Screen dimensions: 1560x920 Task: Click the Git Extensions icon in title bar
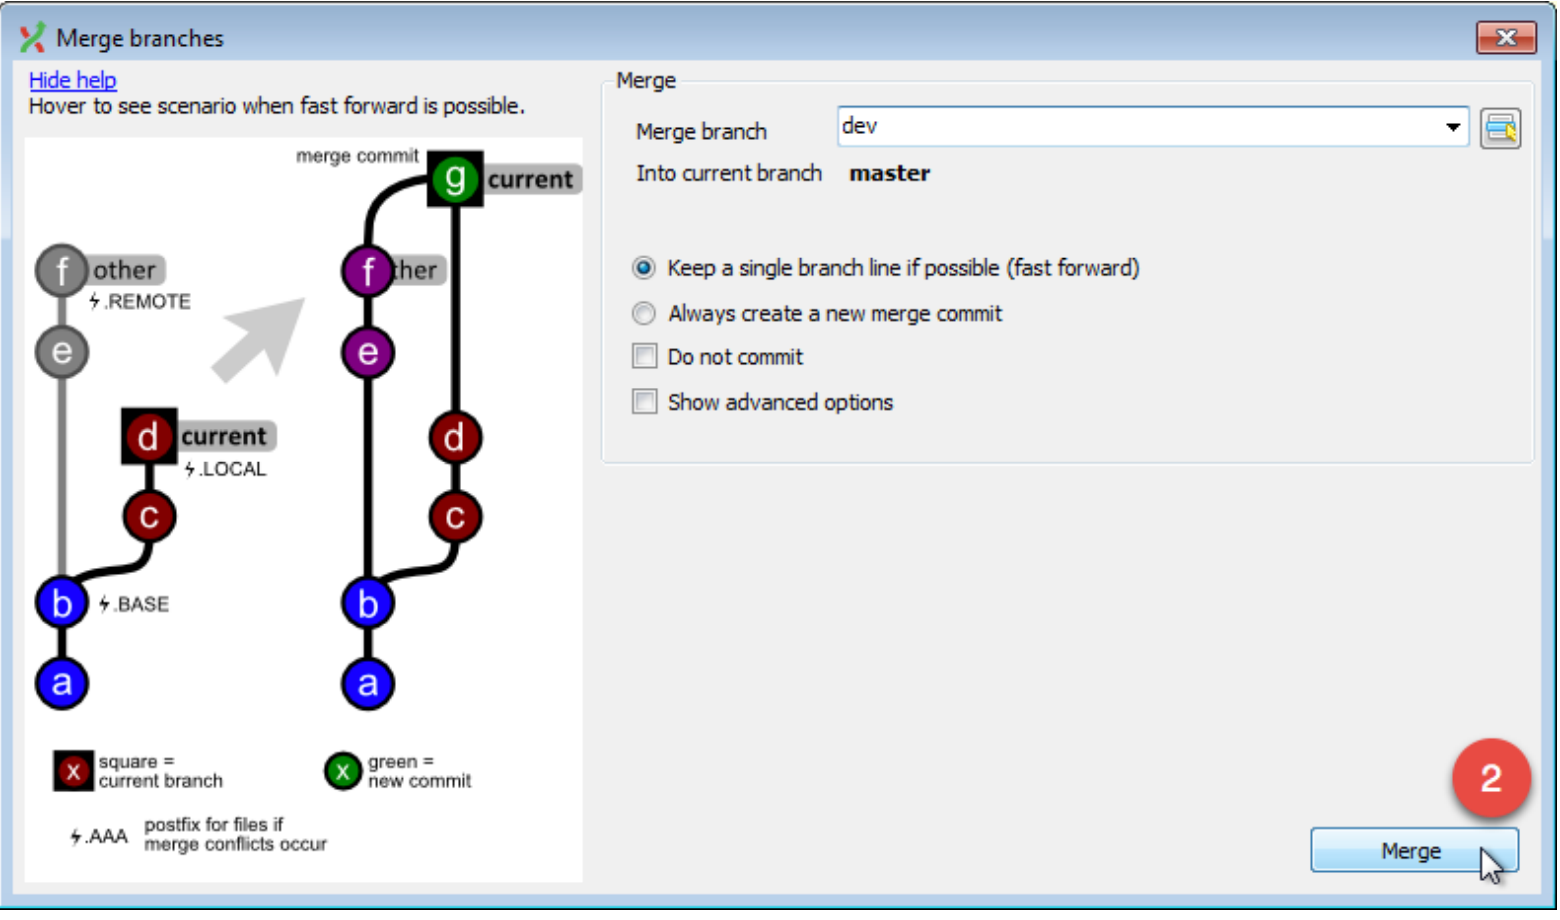(32, 38)
